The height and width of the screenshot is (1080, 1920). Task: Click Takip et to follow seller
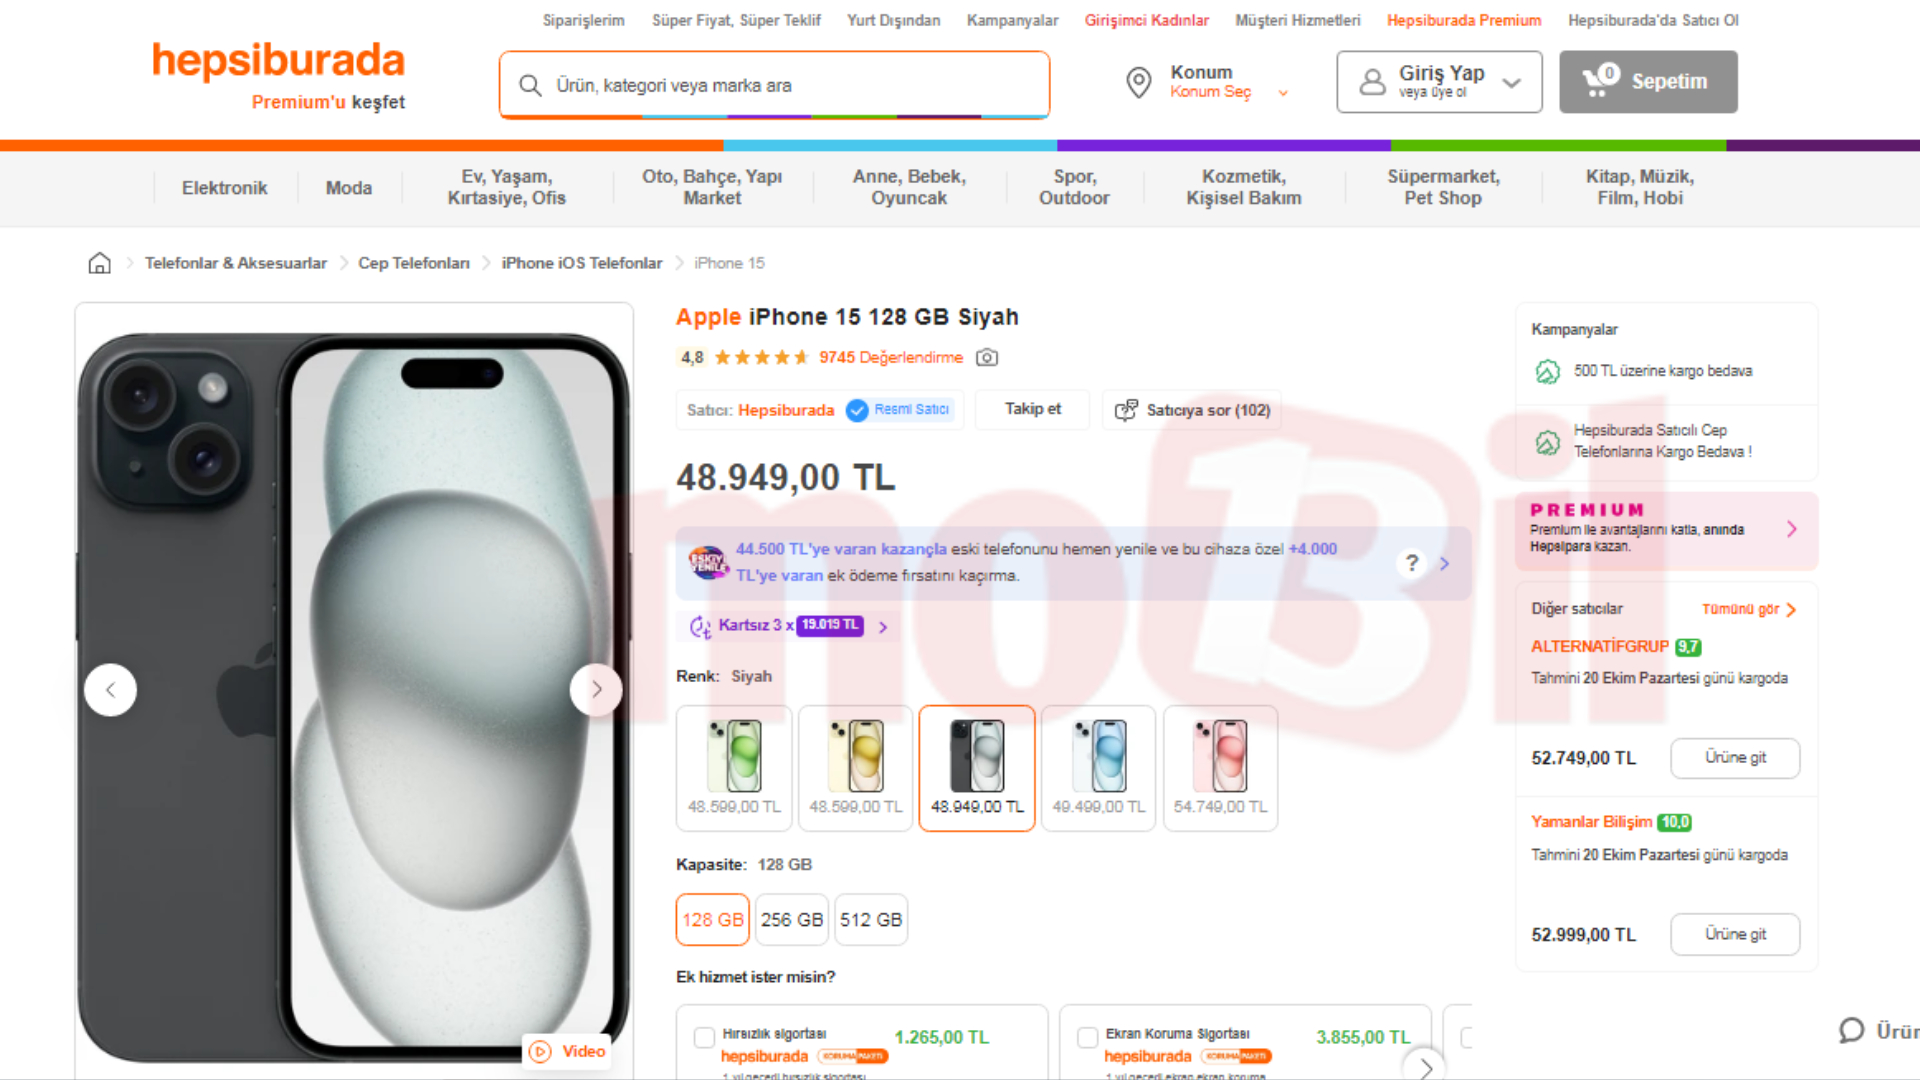click(1032, 410)
